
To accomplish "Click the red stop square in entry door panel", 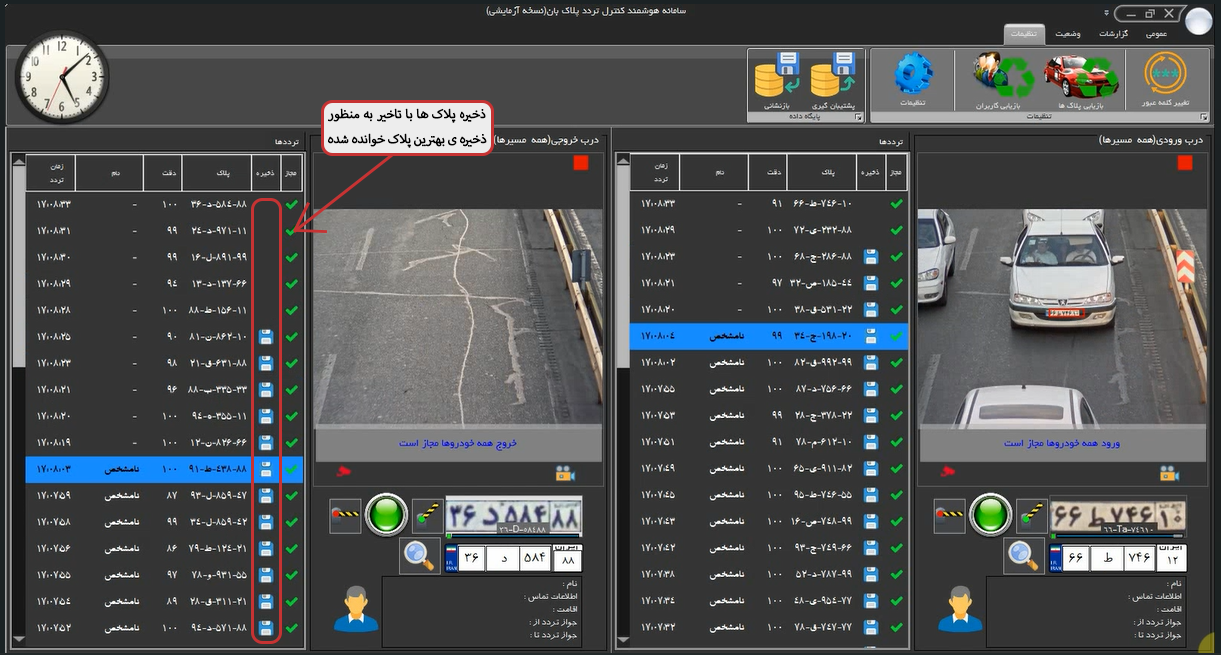I will [1185, 163].
